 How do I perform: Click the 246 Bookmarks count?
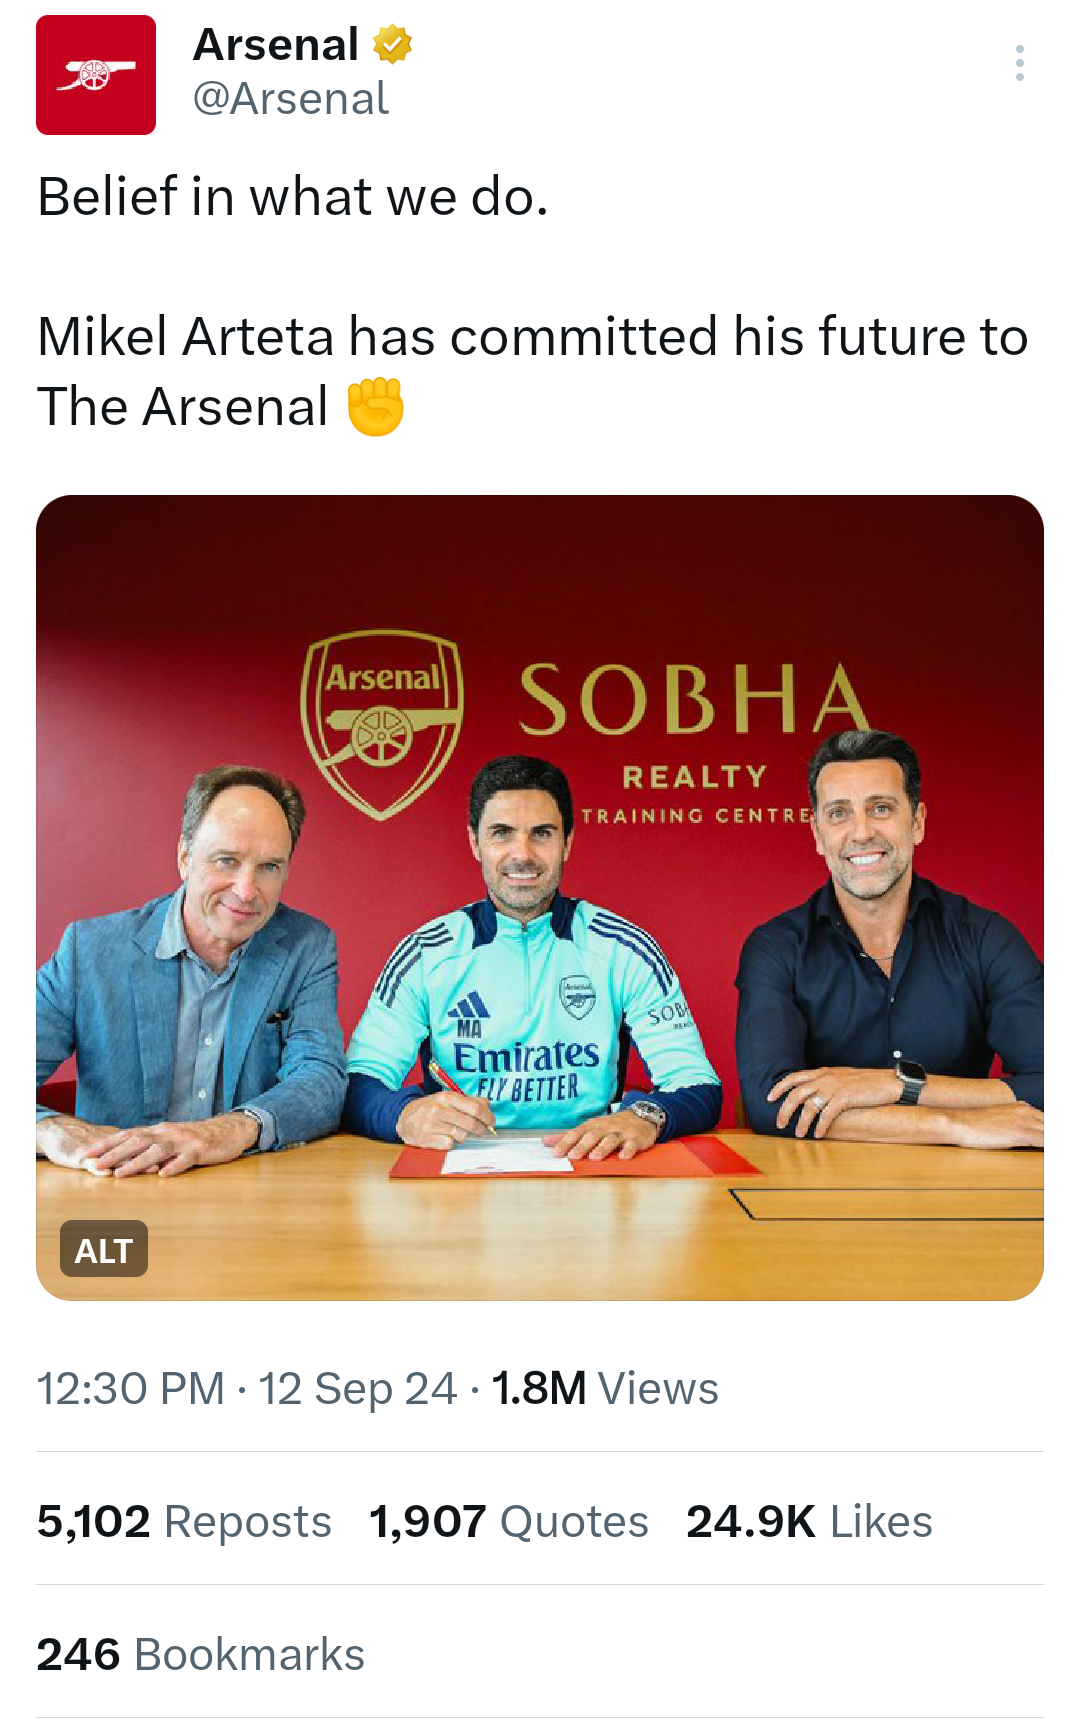(201, 1655)
